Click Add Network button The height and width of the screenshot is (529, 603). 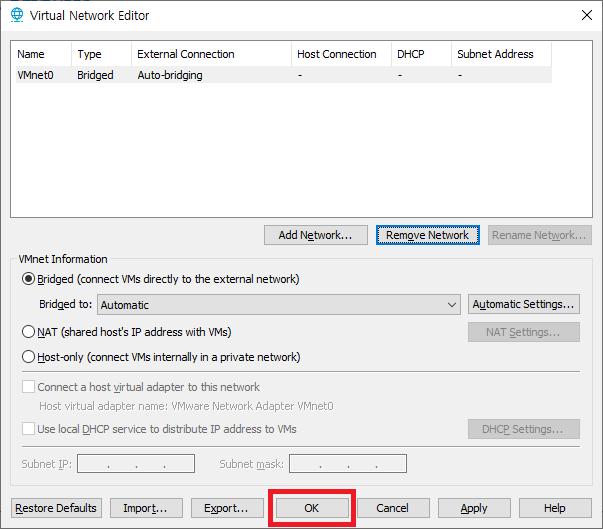[x=316, y=235]
